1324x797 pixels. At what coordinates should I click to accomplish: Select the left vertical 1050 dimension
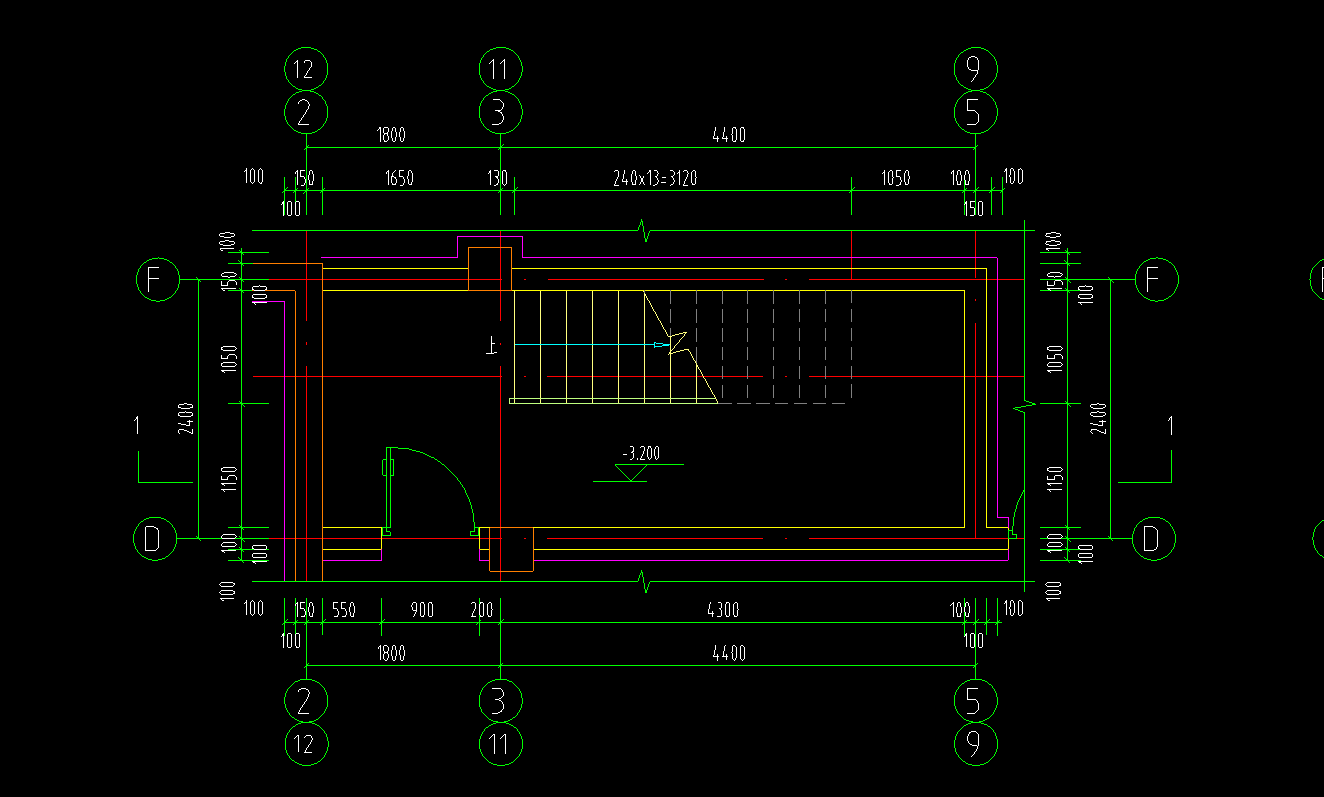click(x=230, y=358)
